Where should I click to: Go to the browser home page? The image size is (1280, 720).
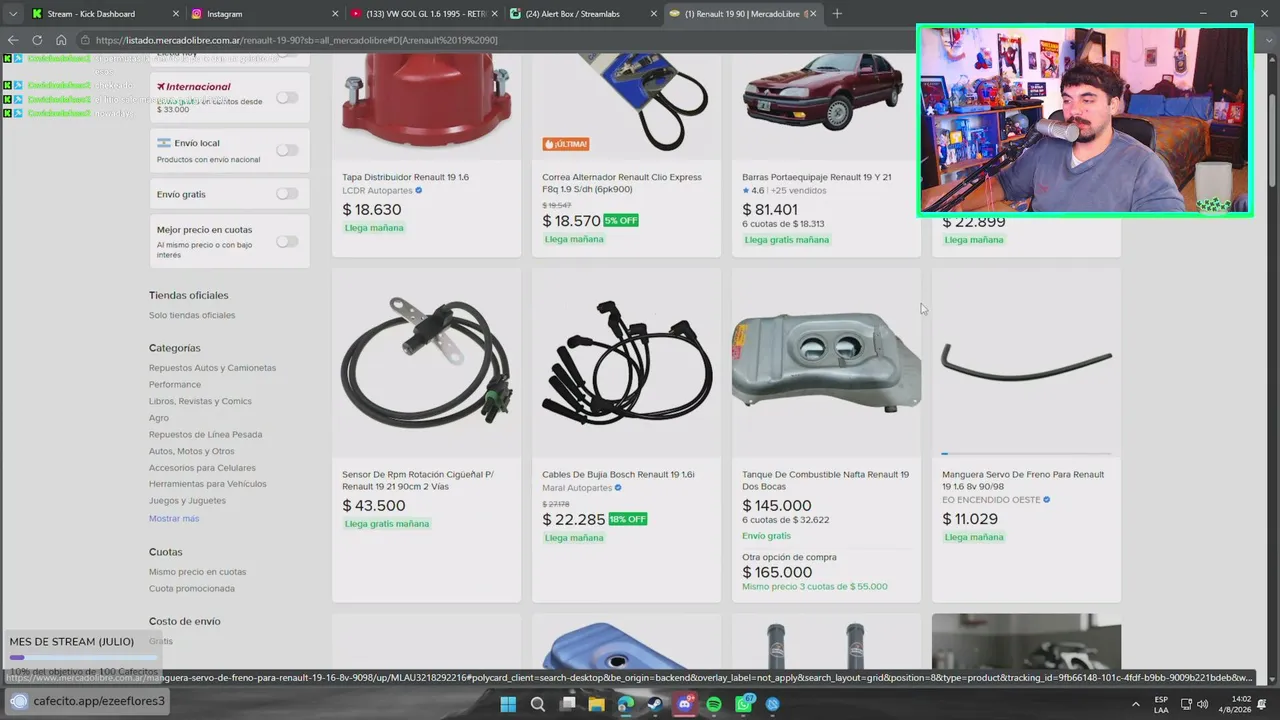[61, 40]
